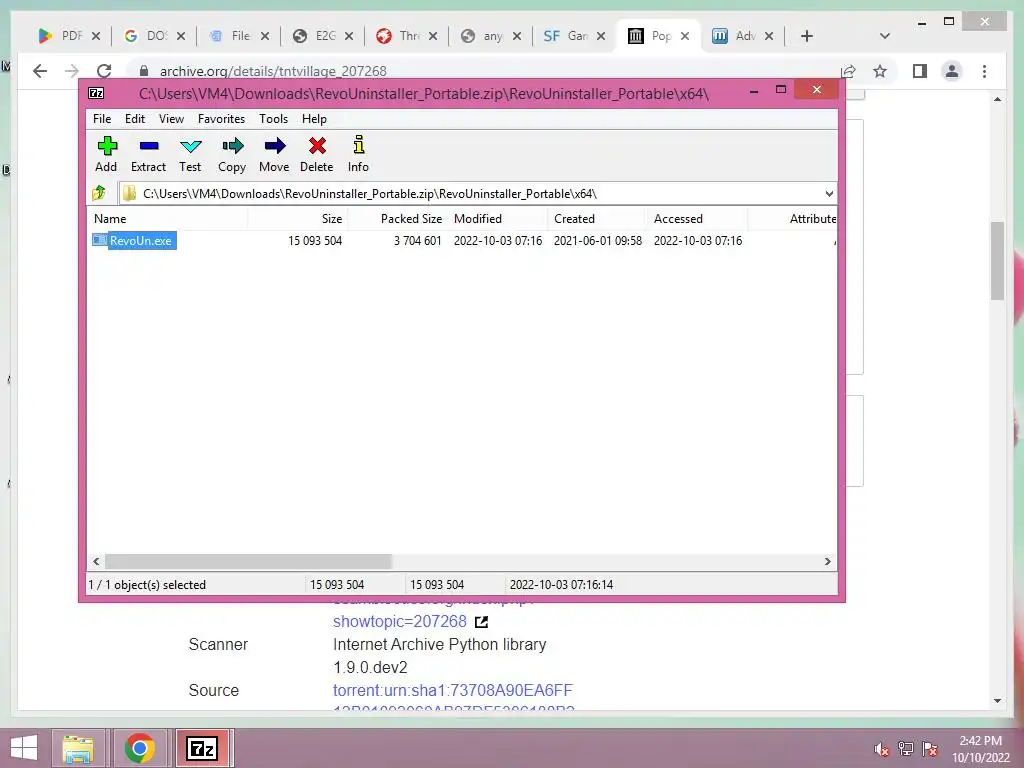Open Action Center flag icon

pos(930,749)
